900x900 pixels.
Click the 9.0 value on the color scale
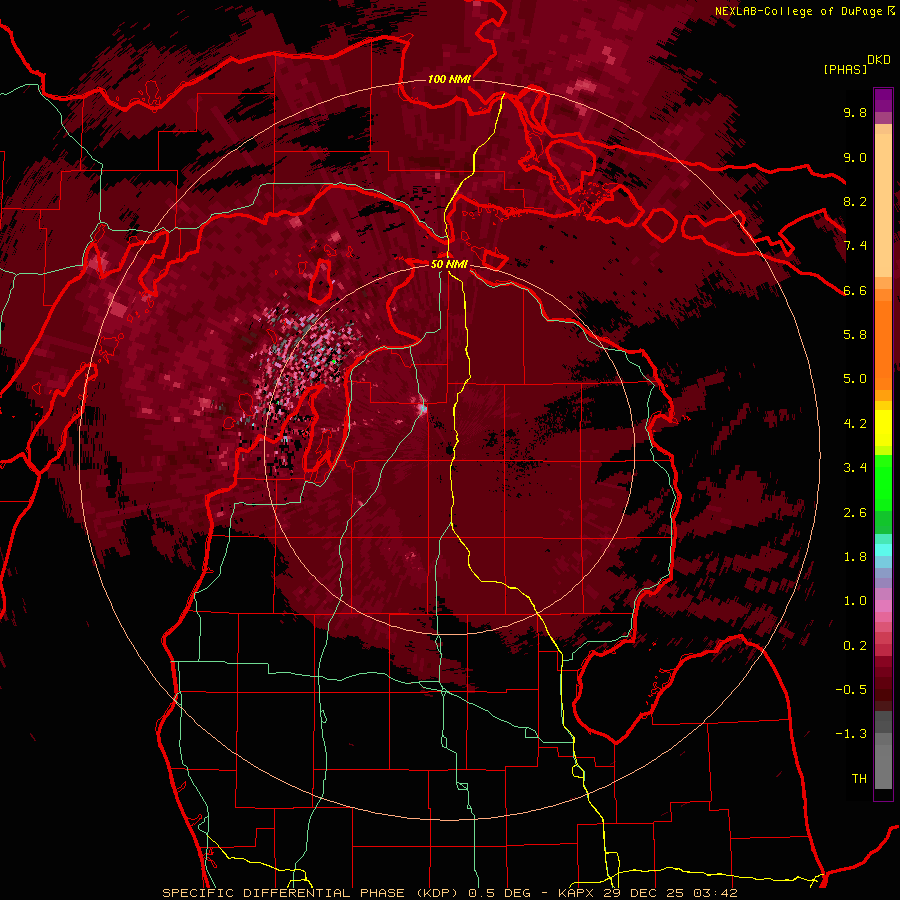(x=855, y=157)
